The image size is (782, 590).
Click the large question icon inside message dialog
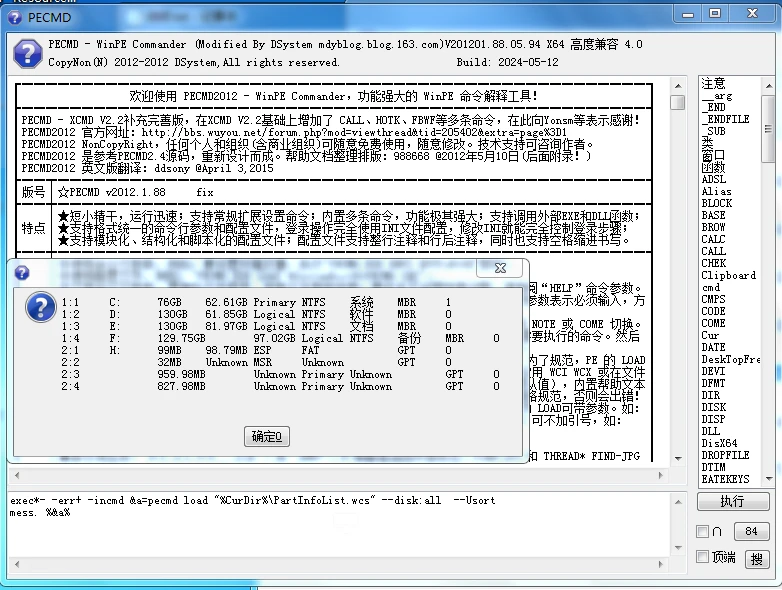pyautogui.click(x=40, y=307)
